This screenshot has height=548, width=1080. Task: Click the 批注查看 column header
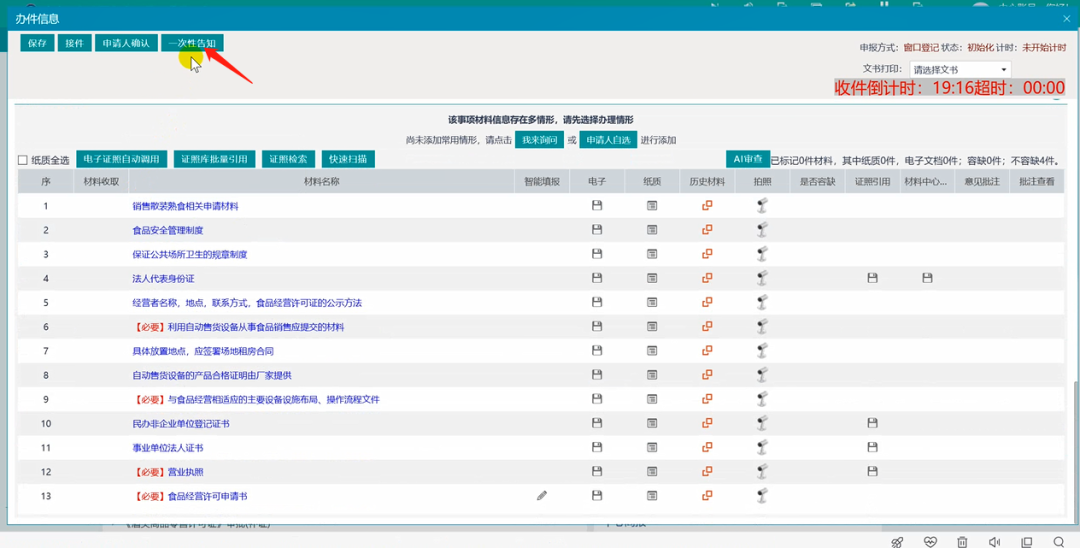pyautogui.click(x=1037, y=182)
